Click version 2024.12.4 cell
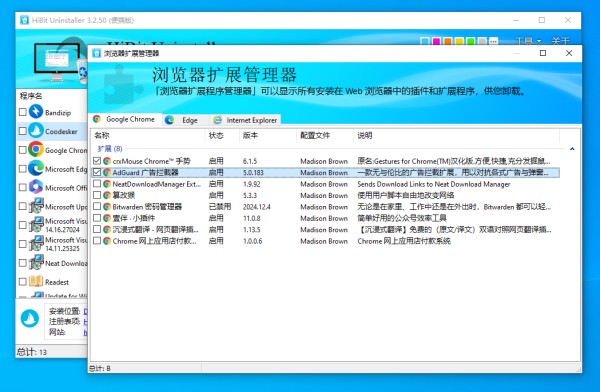The image size is (600, 392). pyautogui.click(x=256, y=207)
